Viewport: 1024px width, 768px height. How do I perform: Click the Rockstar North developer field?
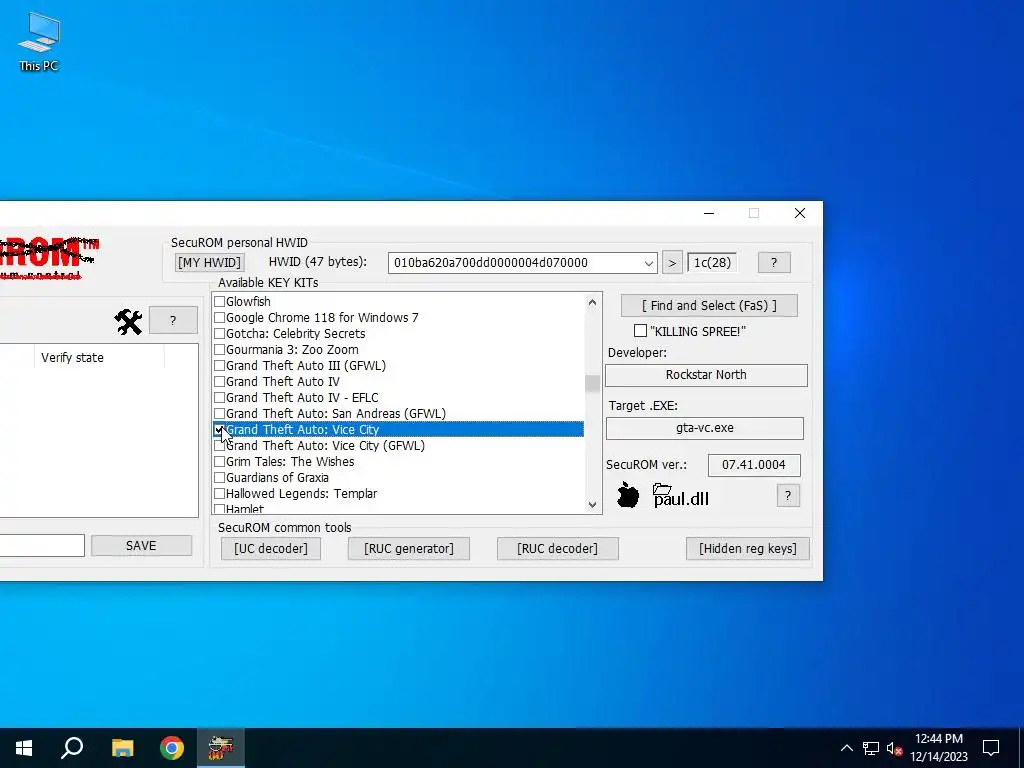click(706, 375)
